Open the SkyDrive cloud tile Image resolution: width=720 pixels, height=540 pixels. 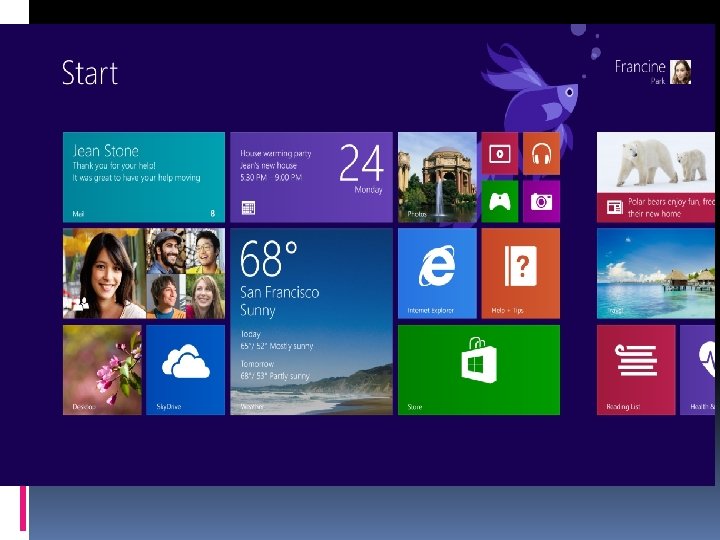click(x=186, y=370)
